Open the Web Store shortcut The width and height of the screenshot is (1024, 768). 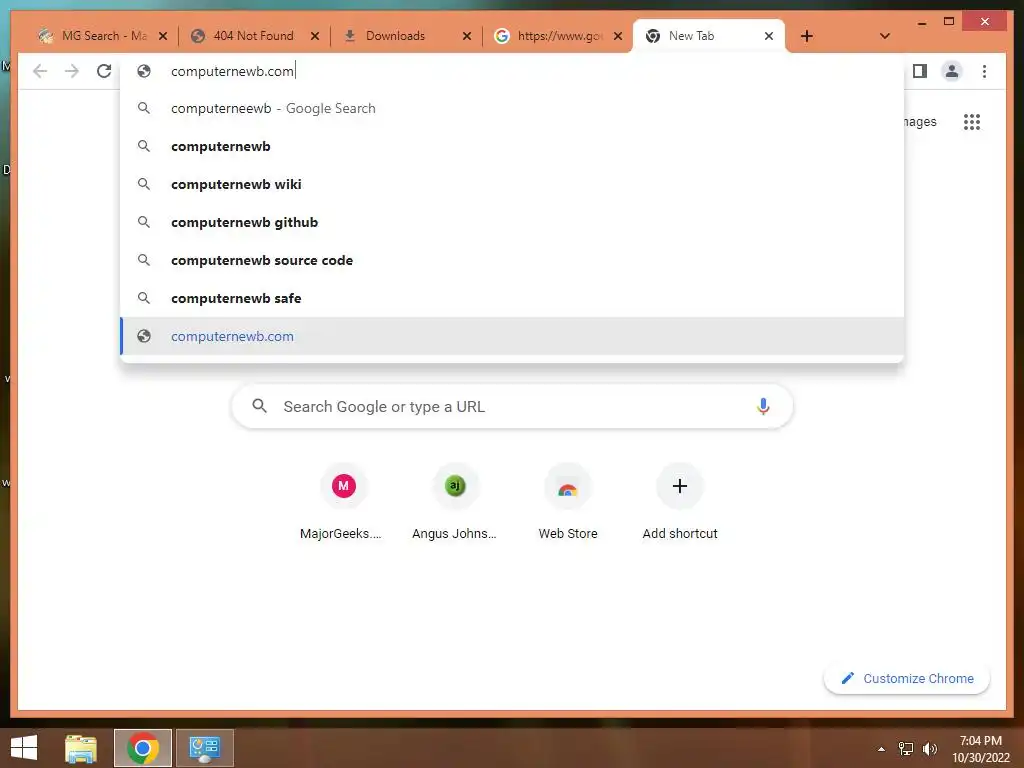click(x=568, y=503)
